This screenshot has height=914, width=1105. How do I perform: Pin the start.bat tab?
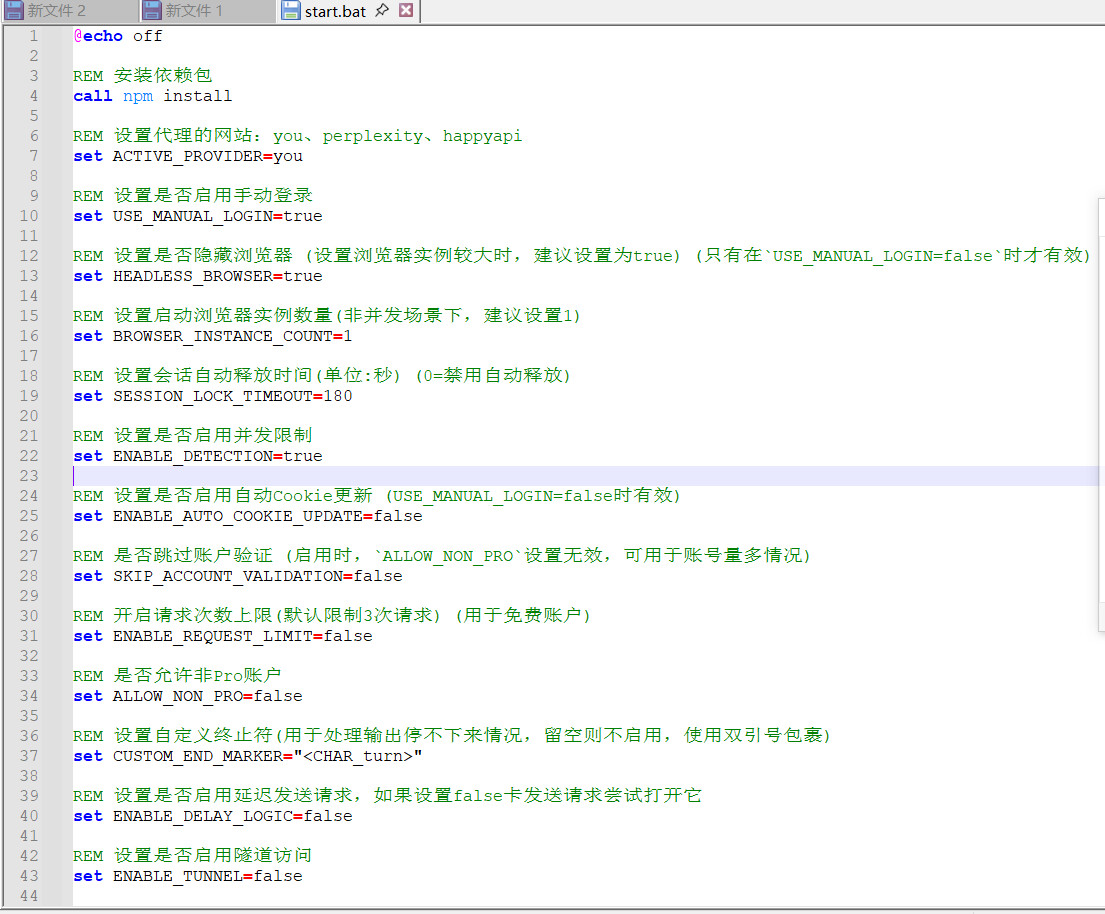382,11
